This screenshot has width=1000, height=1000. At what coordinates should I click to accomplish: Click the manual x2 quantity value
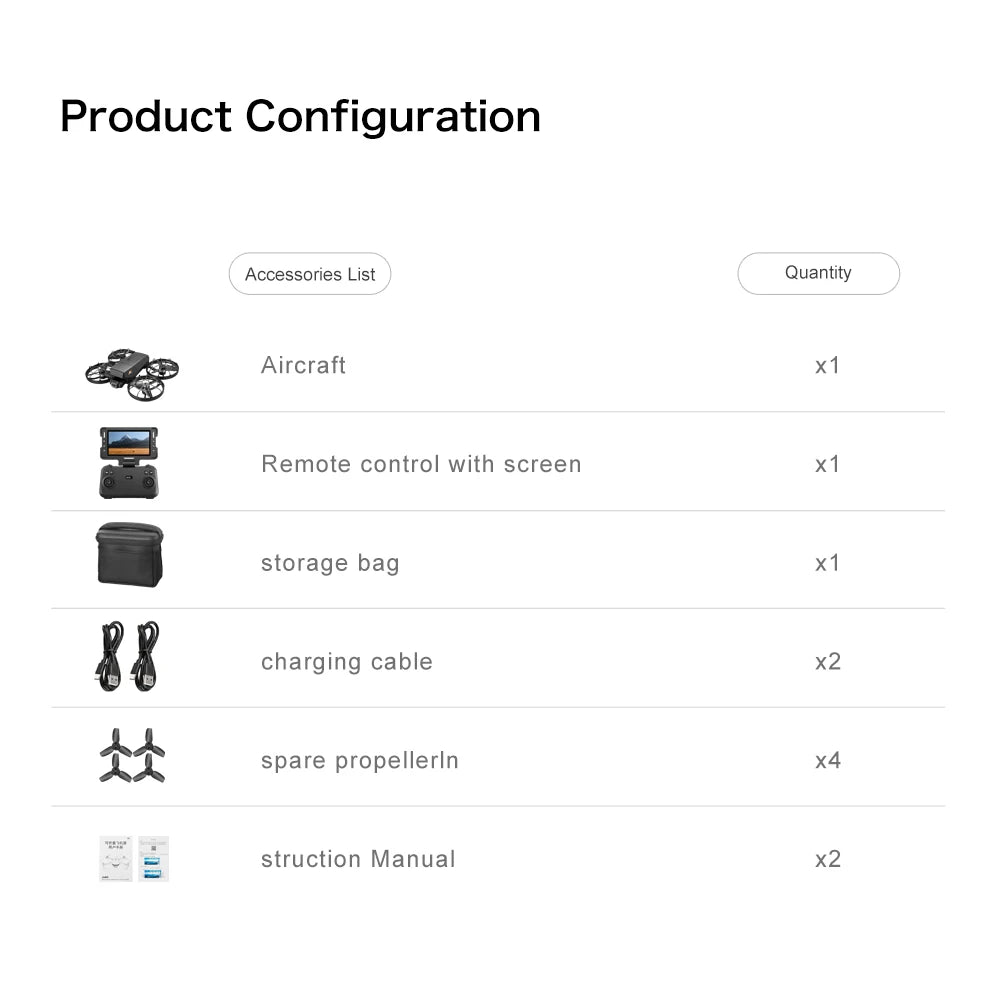827,859
